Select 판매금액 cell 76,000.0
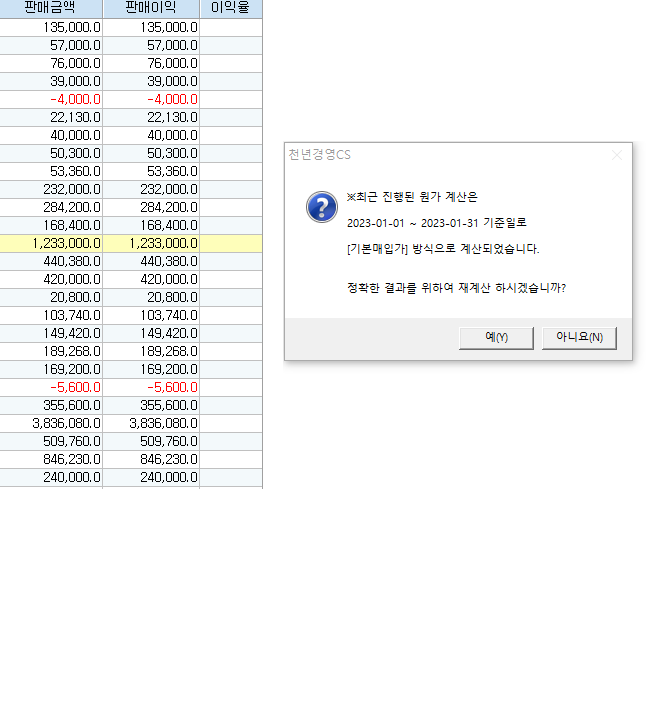 [x=51, y=63]
